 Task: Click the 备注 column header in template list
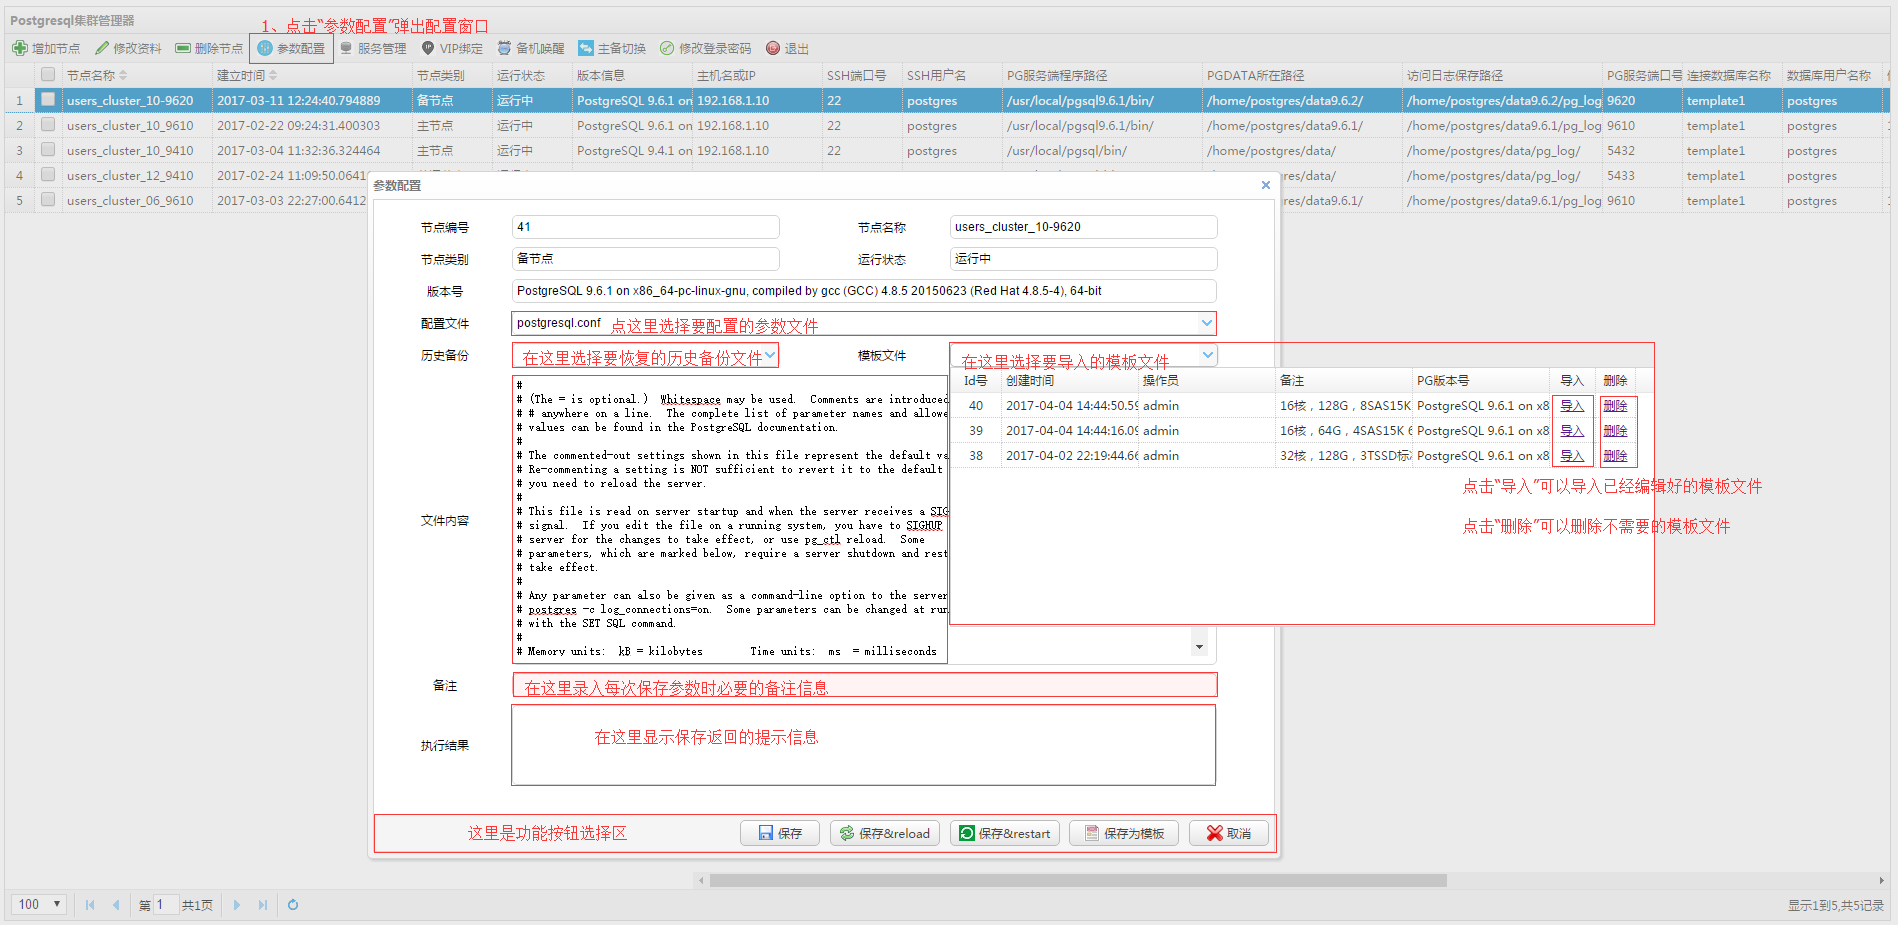[x=1343, y=381]
